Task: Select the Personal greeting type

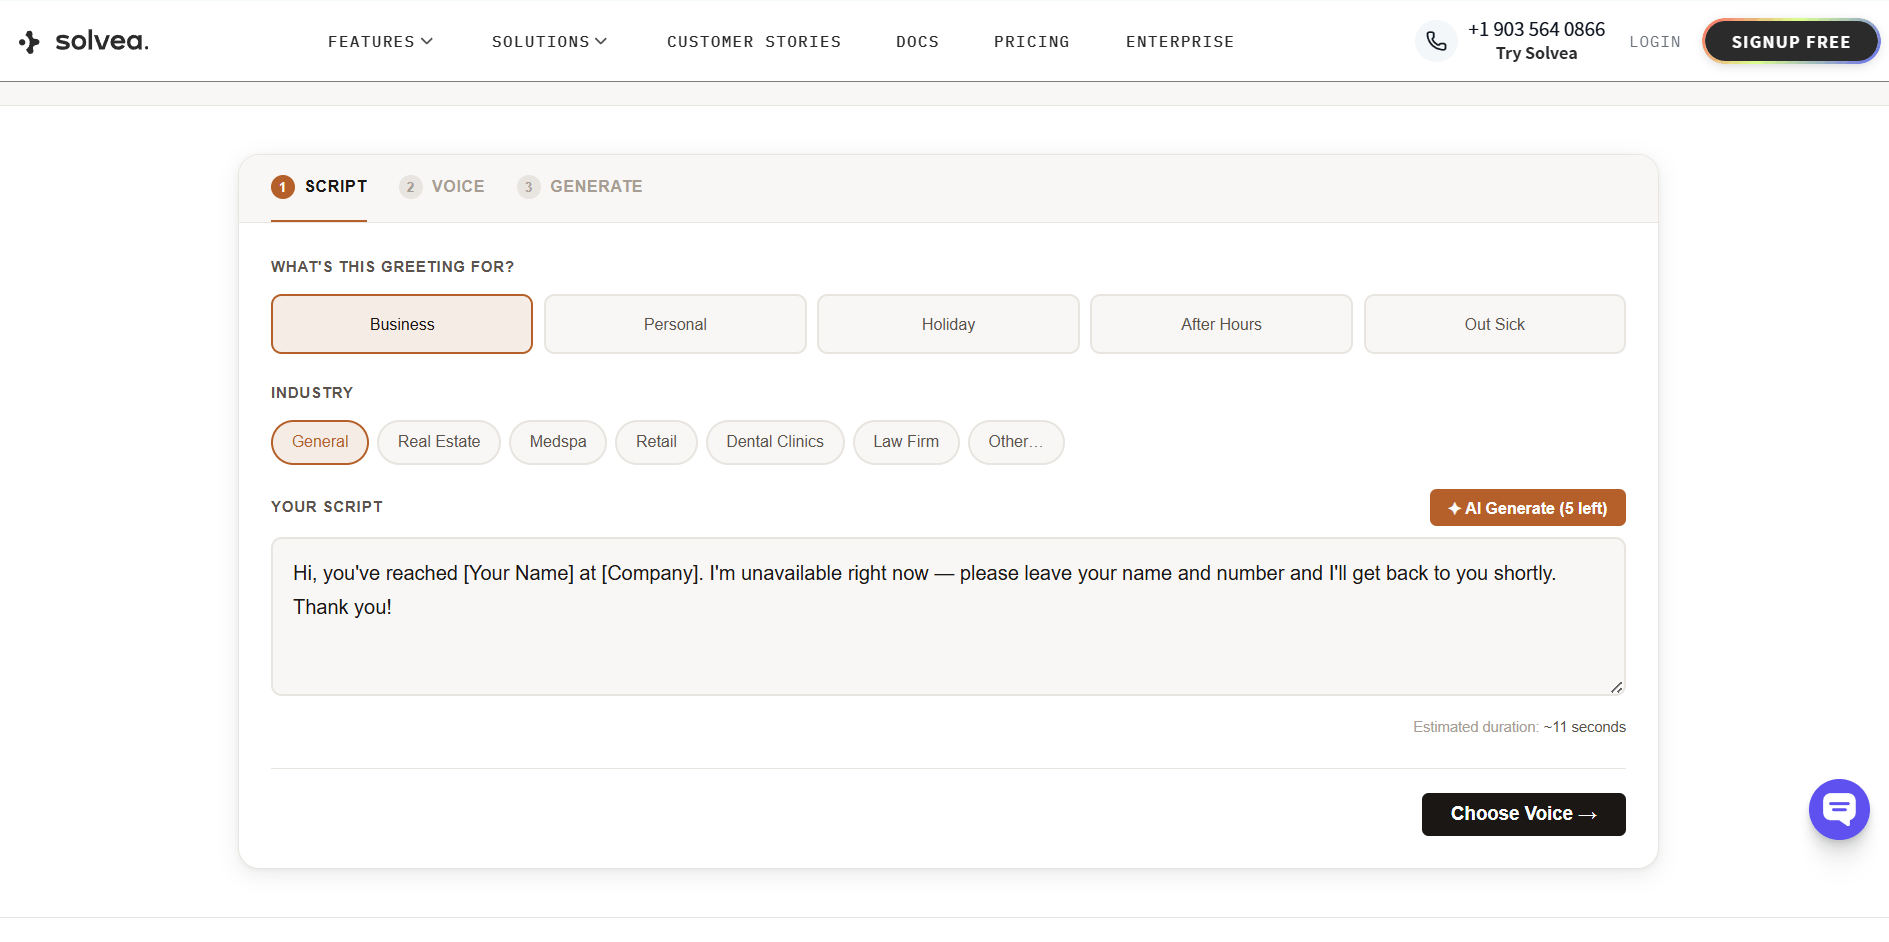Action: click(x=674, y=324)
